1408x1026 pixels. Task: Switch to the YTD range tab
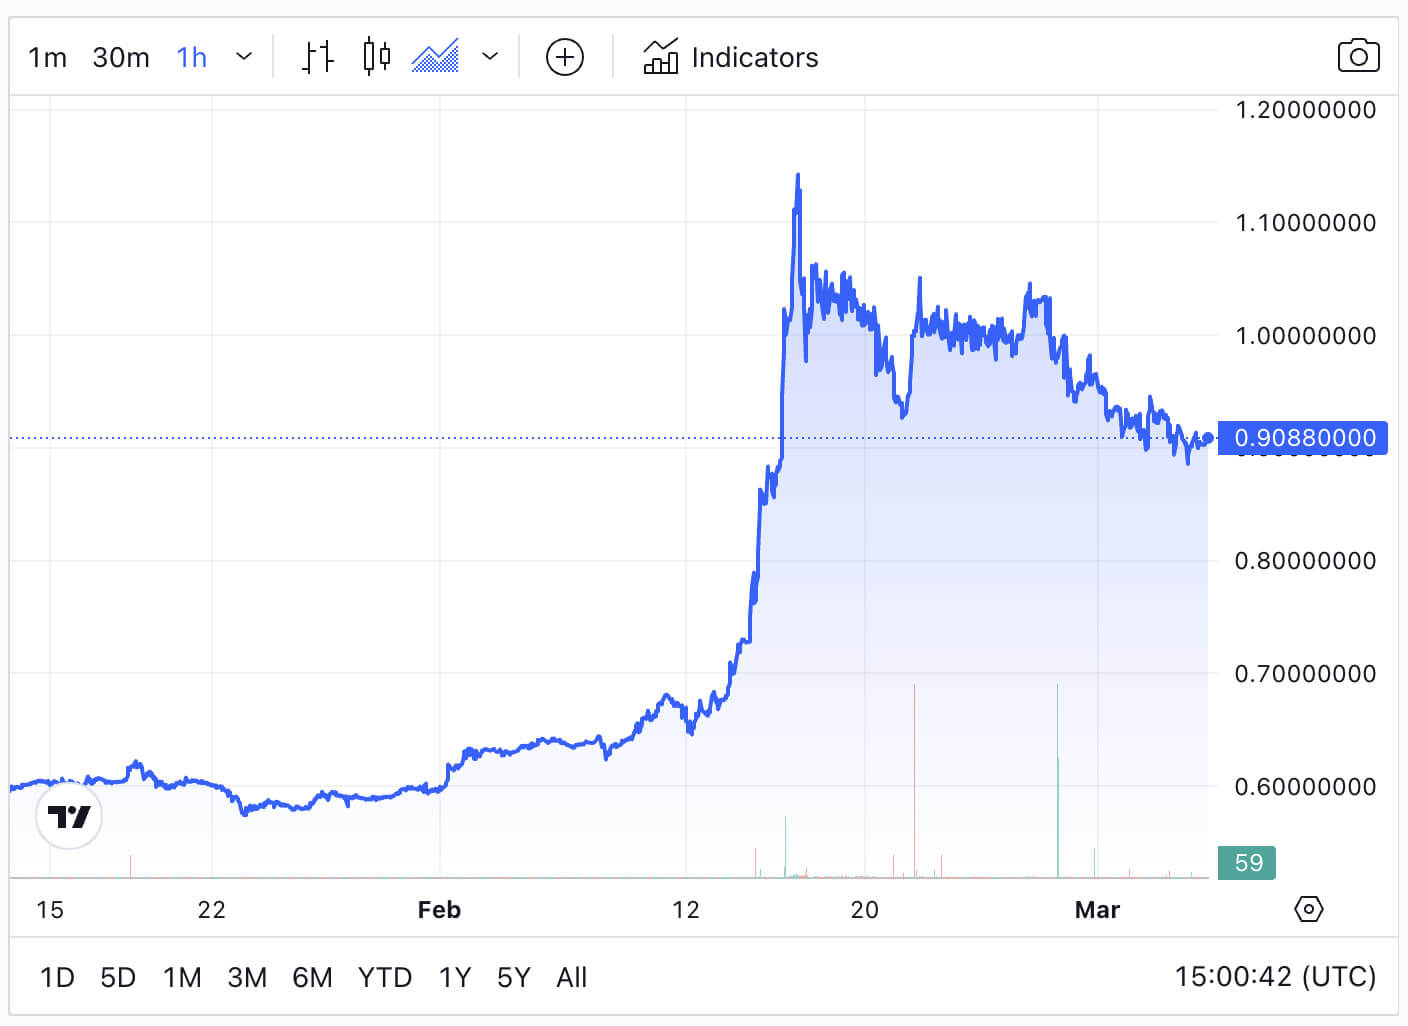click(385, 977)
